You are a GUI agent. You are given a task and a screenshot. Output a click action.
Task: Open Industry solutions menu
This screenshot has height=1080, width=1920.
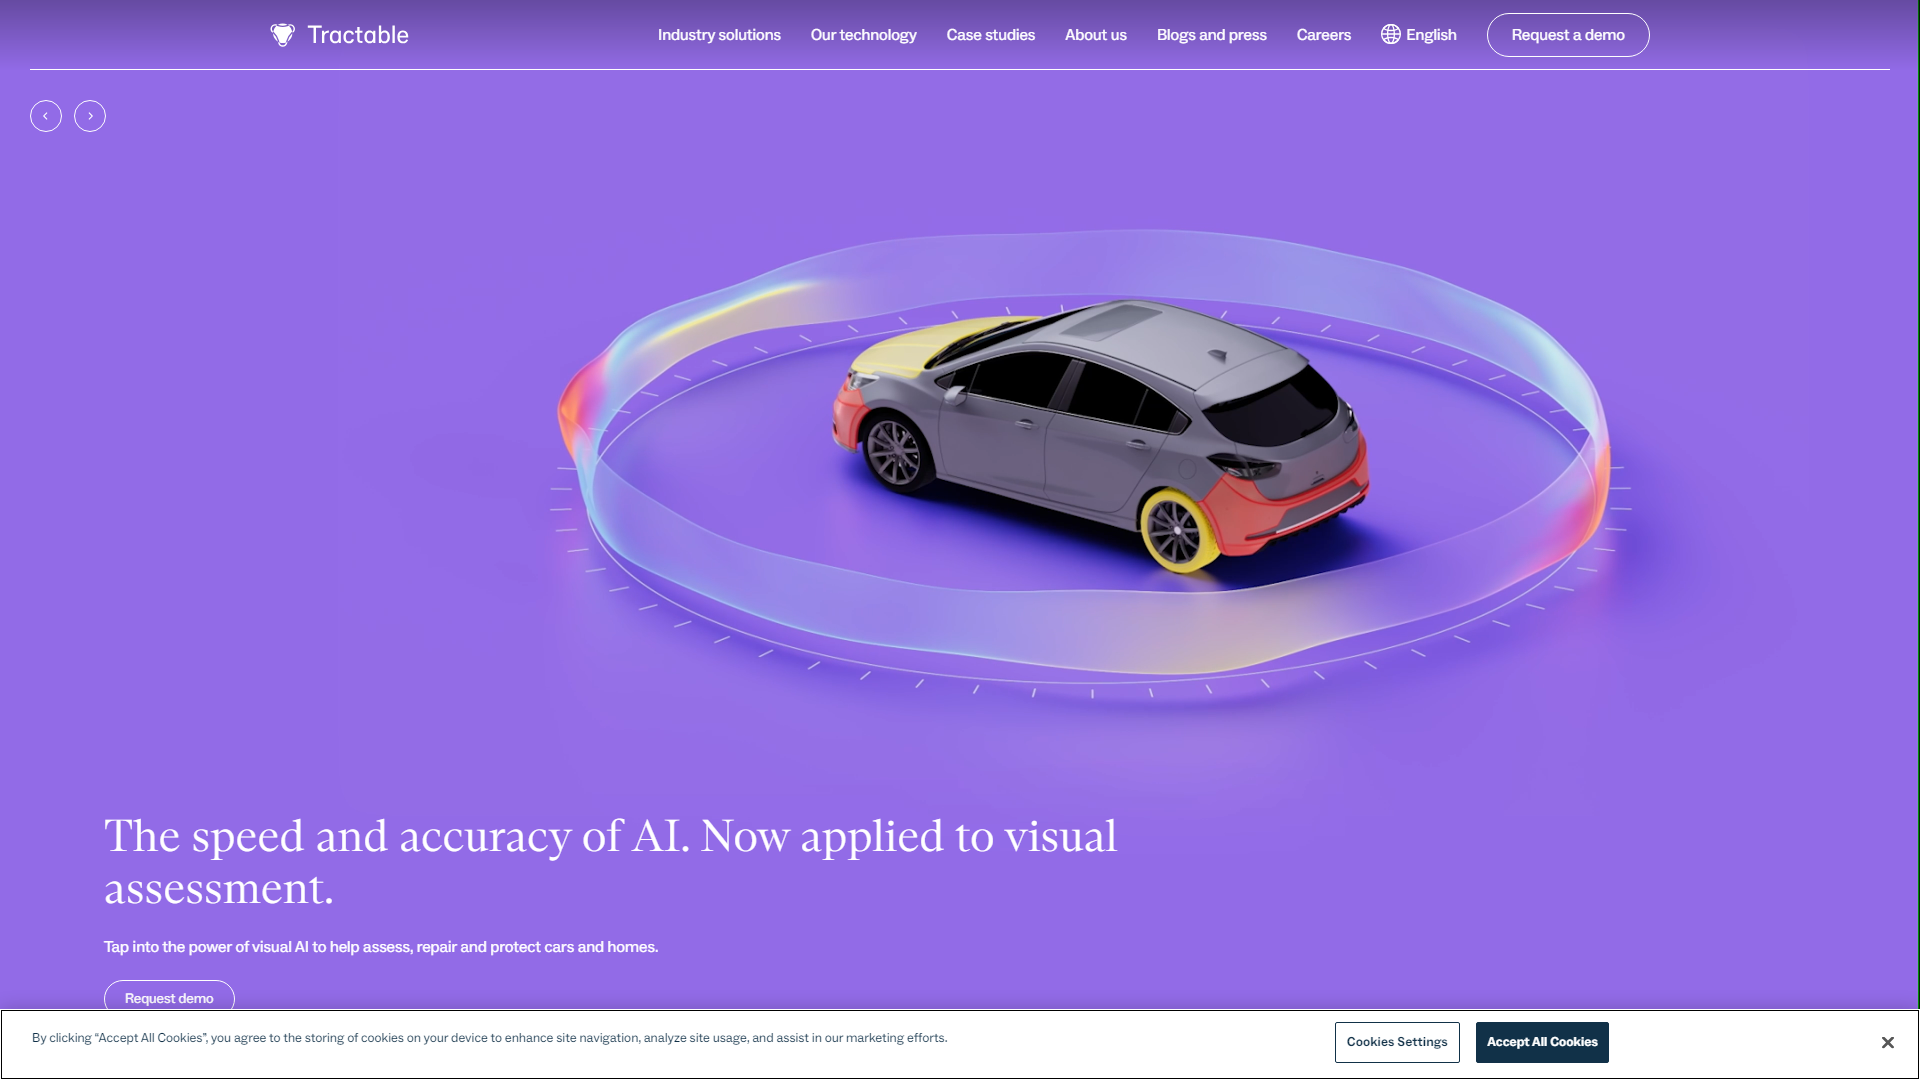(719, 35)
